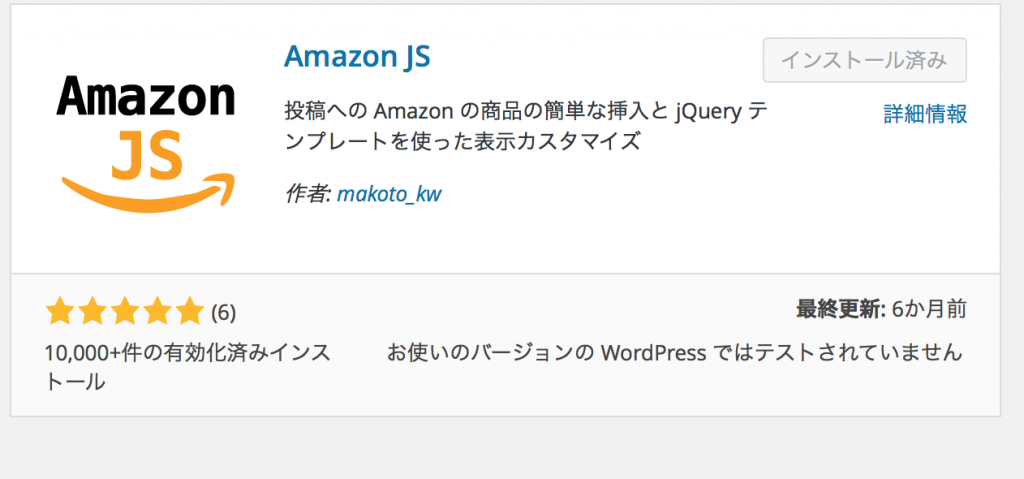Screen dimensions: 1024x479
Task: Click the "作者:" author label
Action: pyautogui.click(x=308, y=194)
